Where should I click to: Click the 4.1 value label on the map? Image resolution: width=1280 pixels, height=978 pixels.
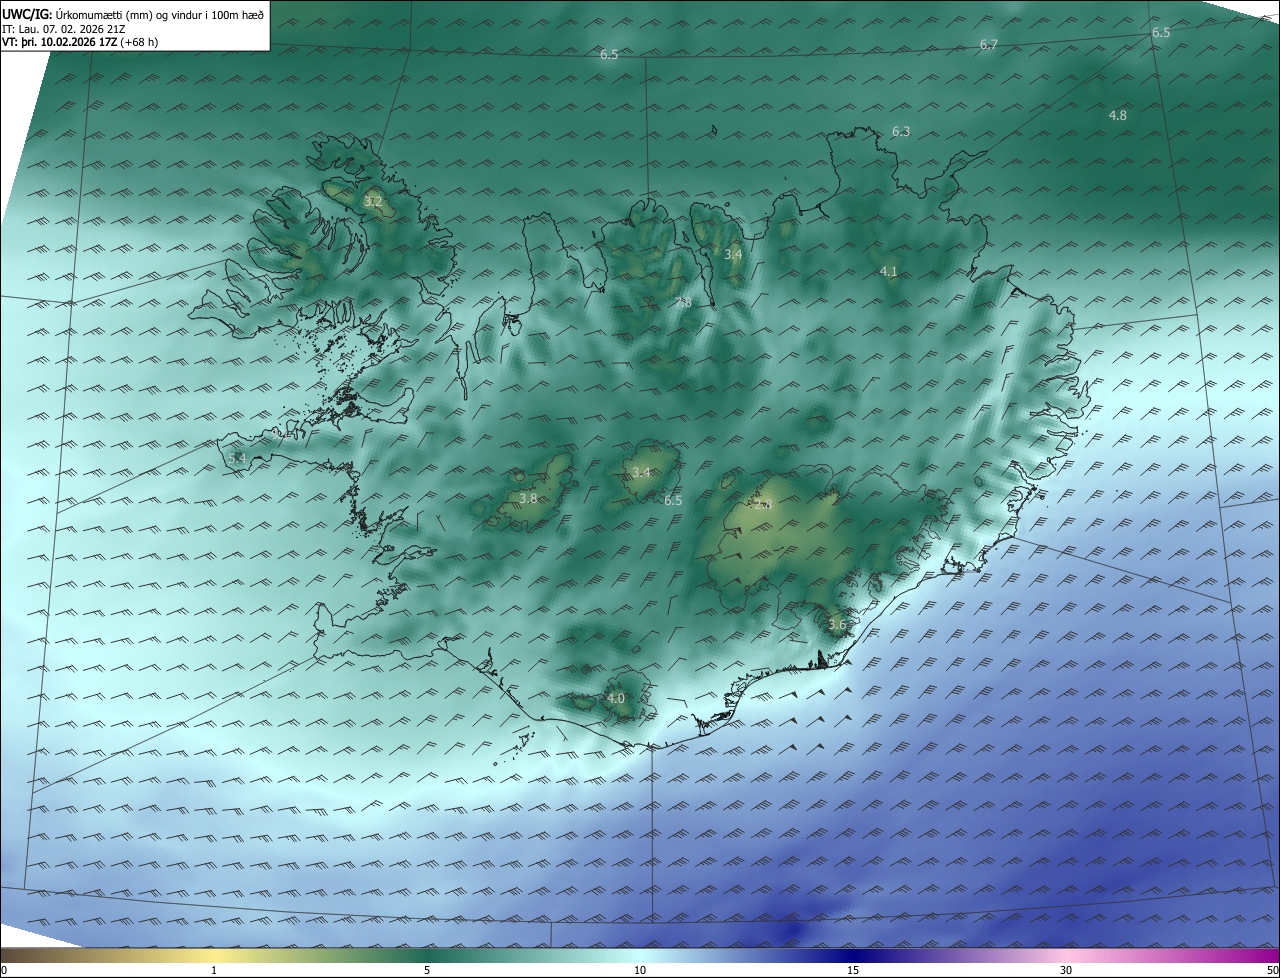889,271
